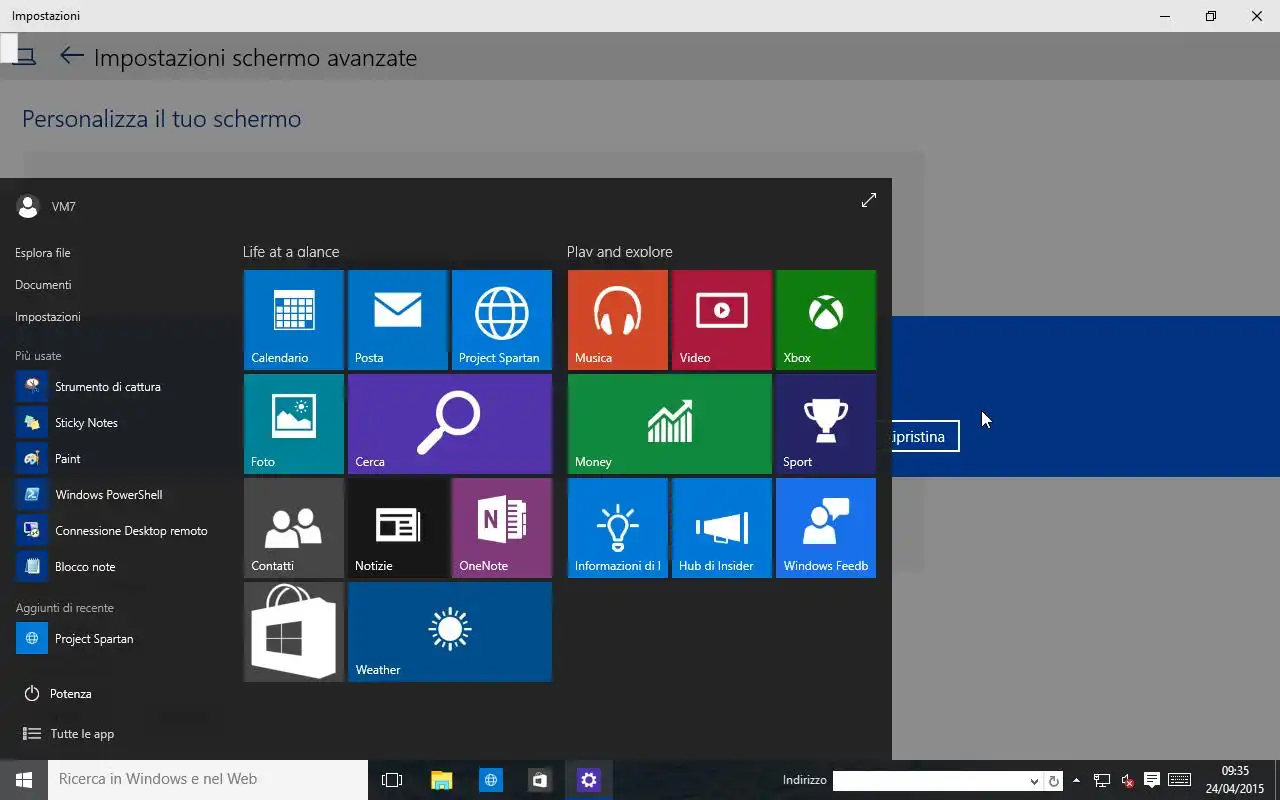Viewport: 1280px width, 800px height.
Task: Open the Cerca search tile
Action: coord(449,424)
